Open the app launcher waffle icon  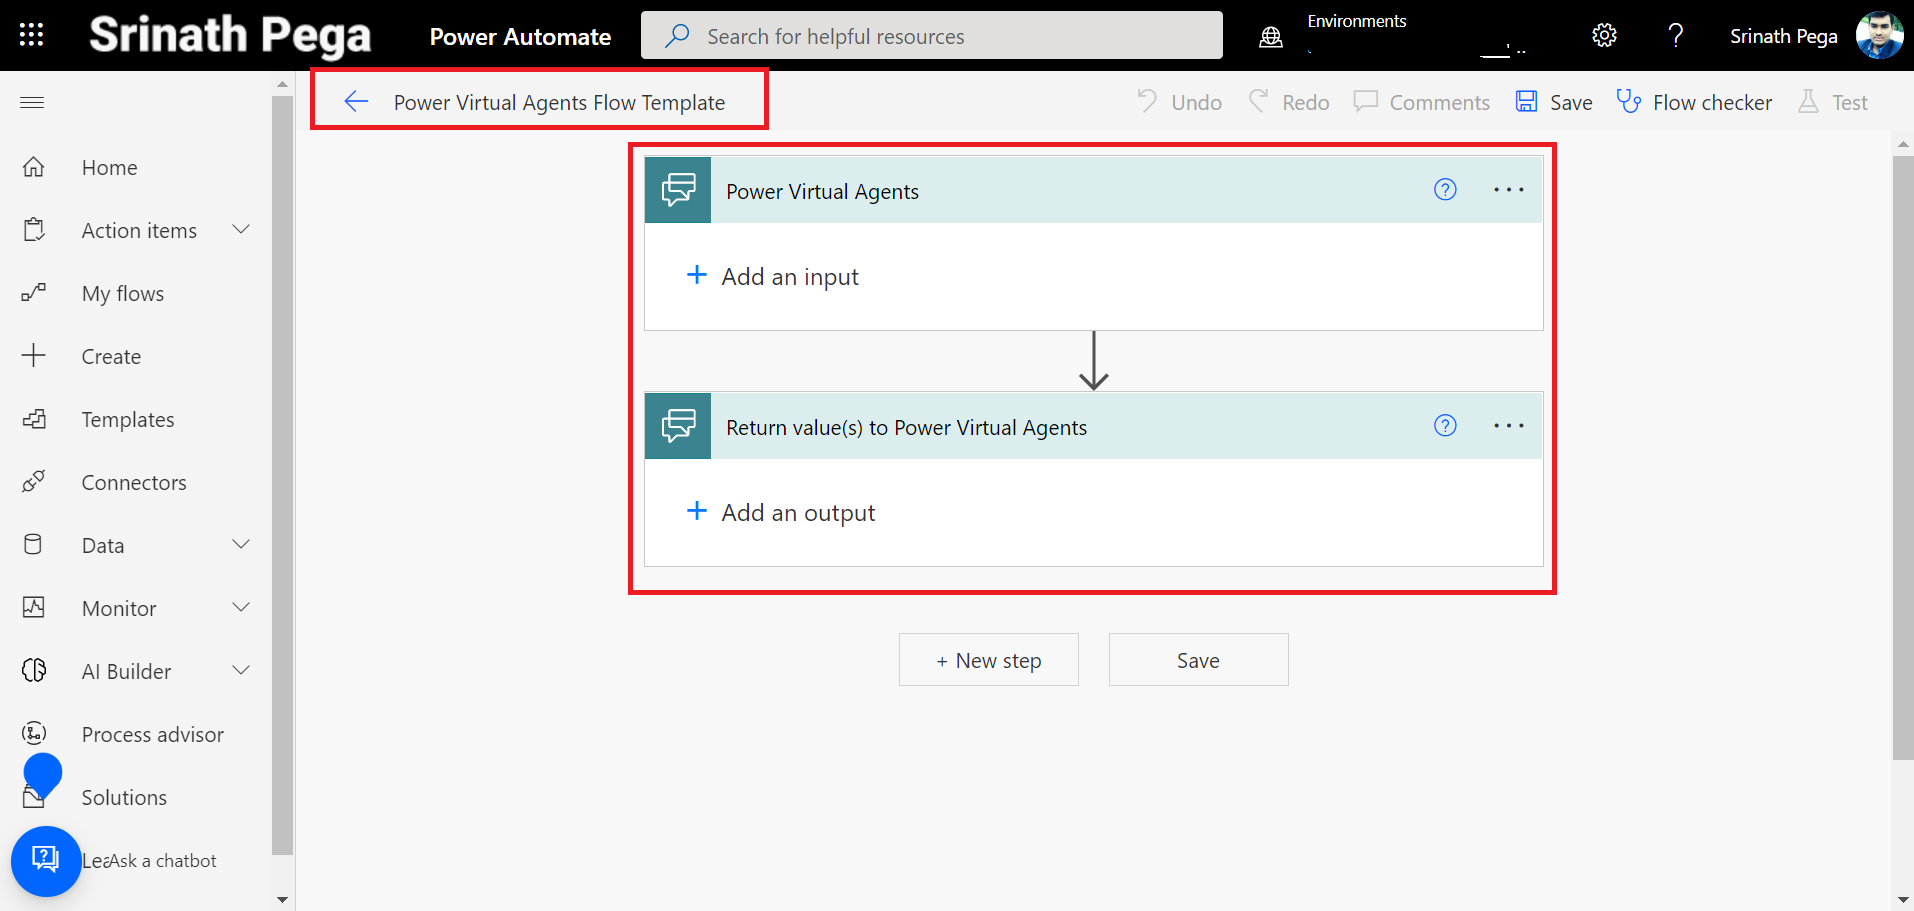click(x=31, y=35)
